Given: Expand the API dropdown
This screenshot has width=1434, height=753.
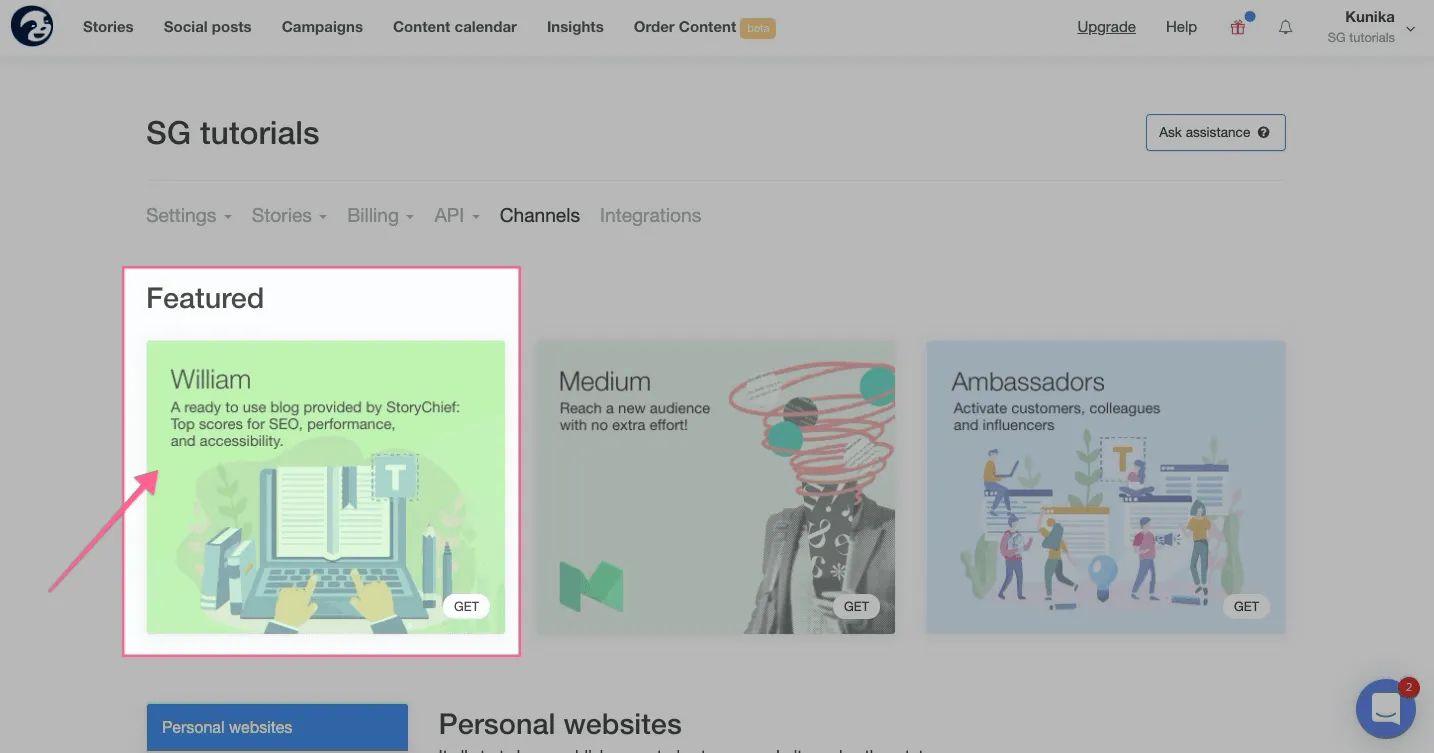Looking at the screenshot, I should (x=457, y=215).
